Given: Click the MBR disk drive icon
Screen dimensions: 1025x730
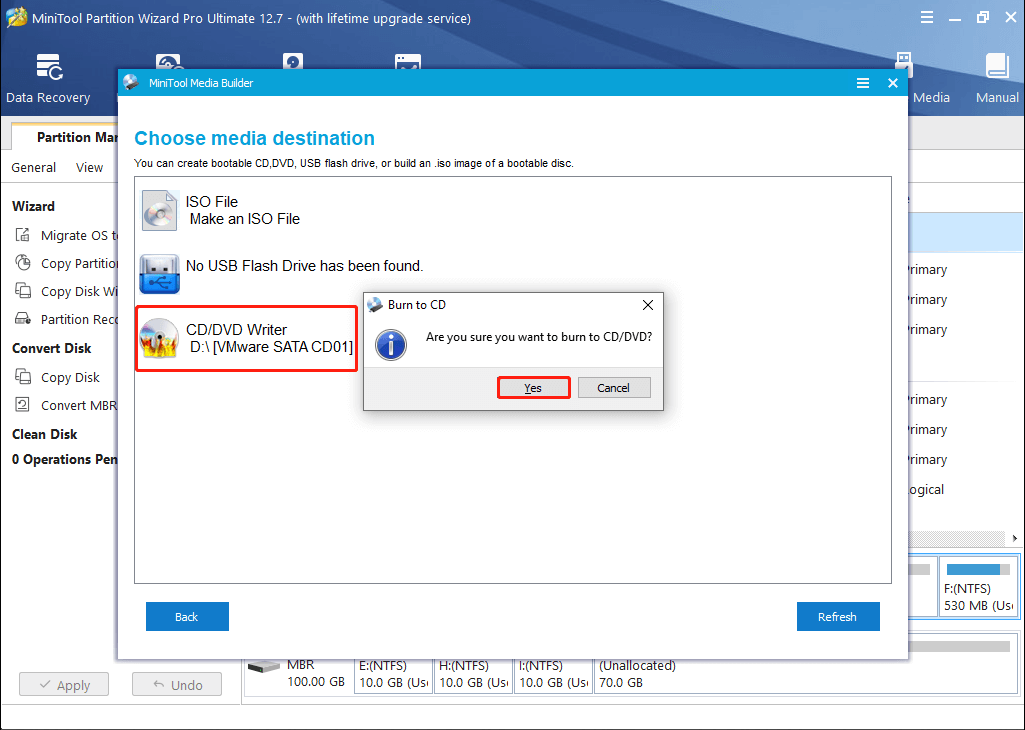Looking at the screenshot, I should pyautogui.click(x=263, y=667).
